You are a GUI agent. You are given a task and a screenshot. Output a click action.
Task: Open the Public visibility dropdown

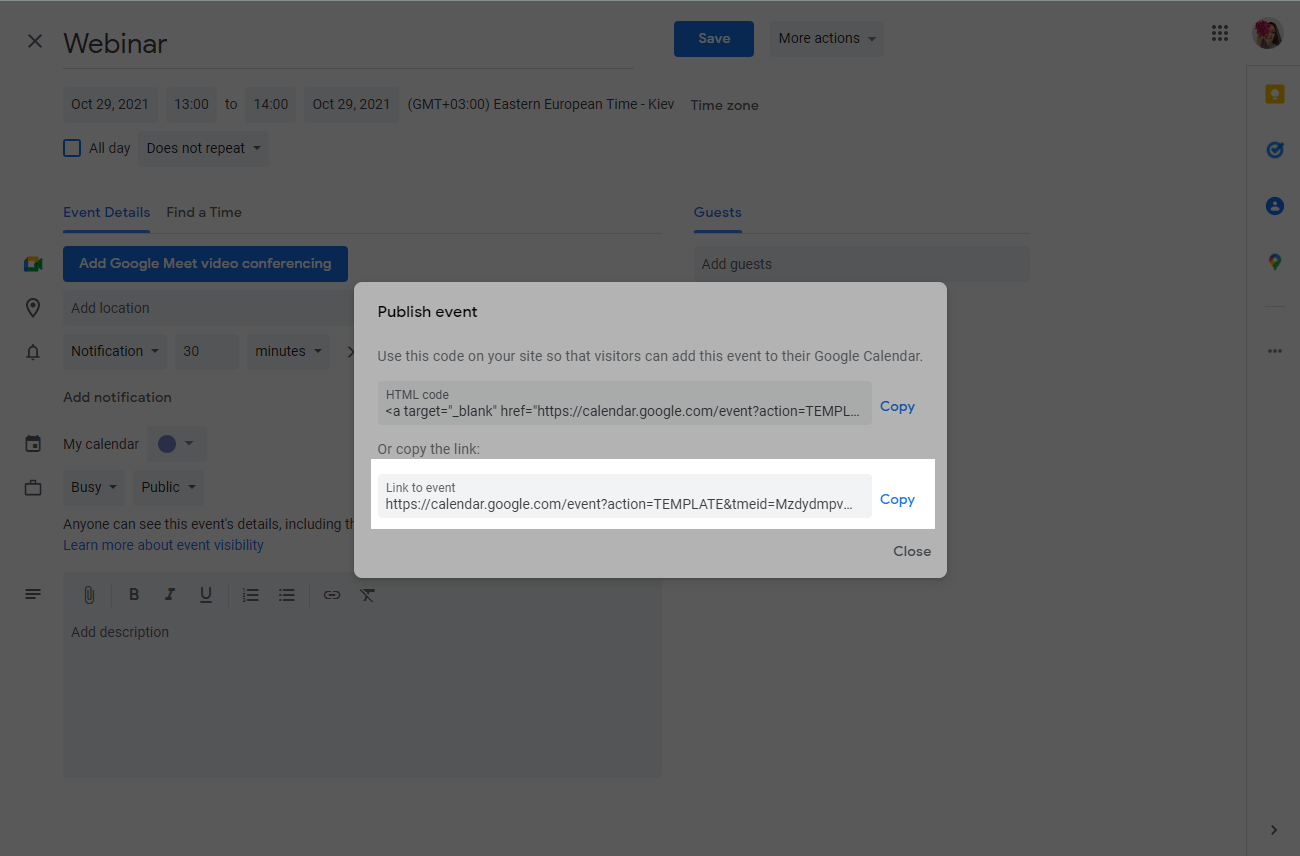click(168, 487)
